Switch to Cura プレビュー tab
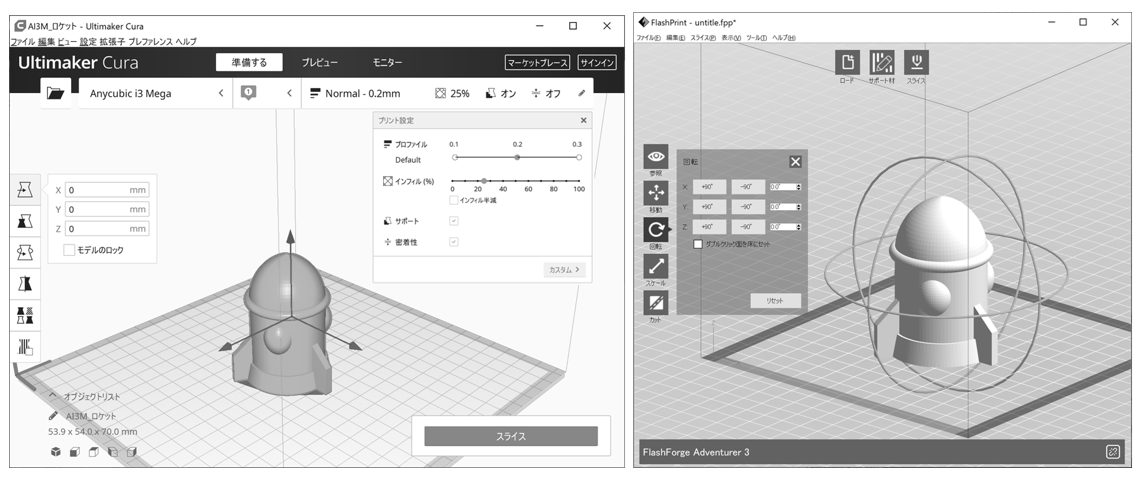Image resolution: width=1144 pixels, height=484 pixels. point(320,63)
